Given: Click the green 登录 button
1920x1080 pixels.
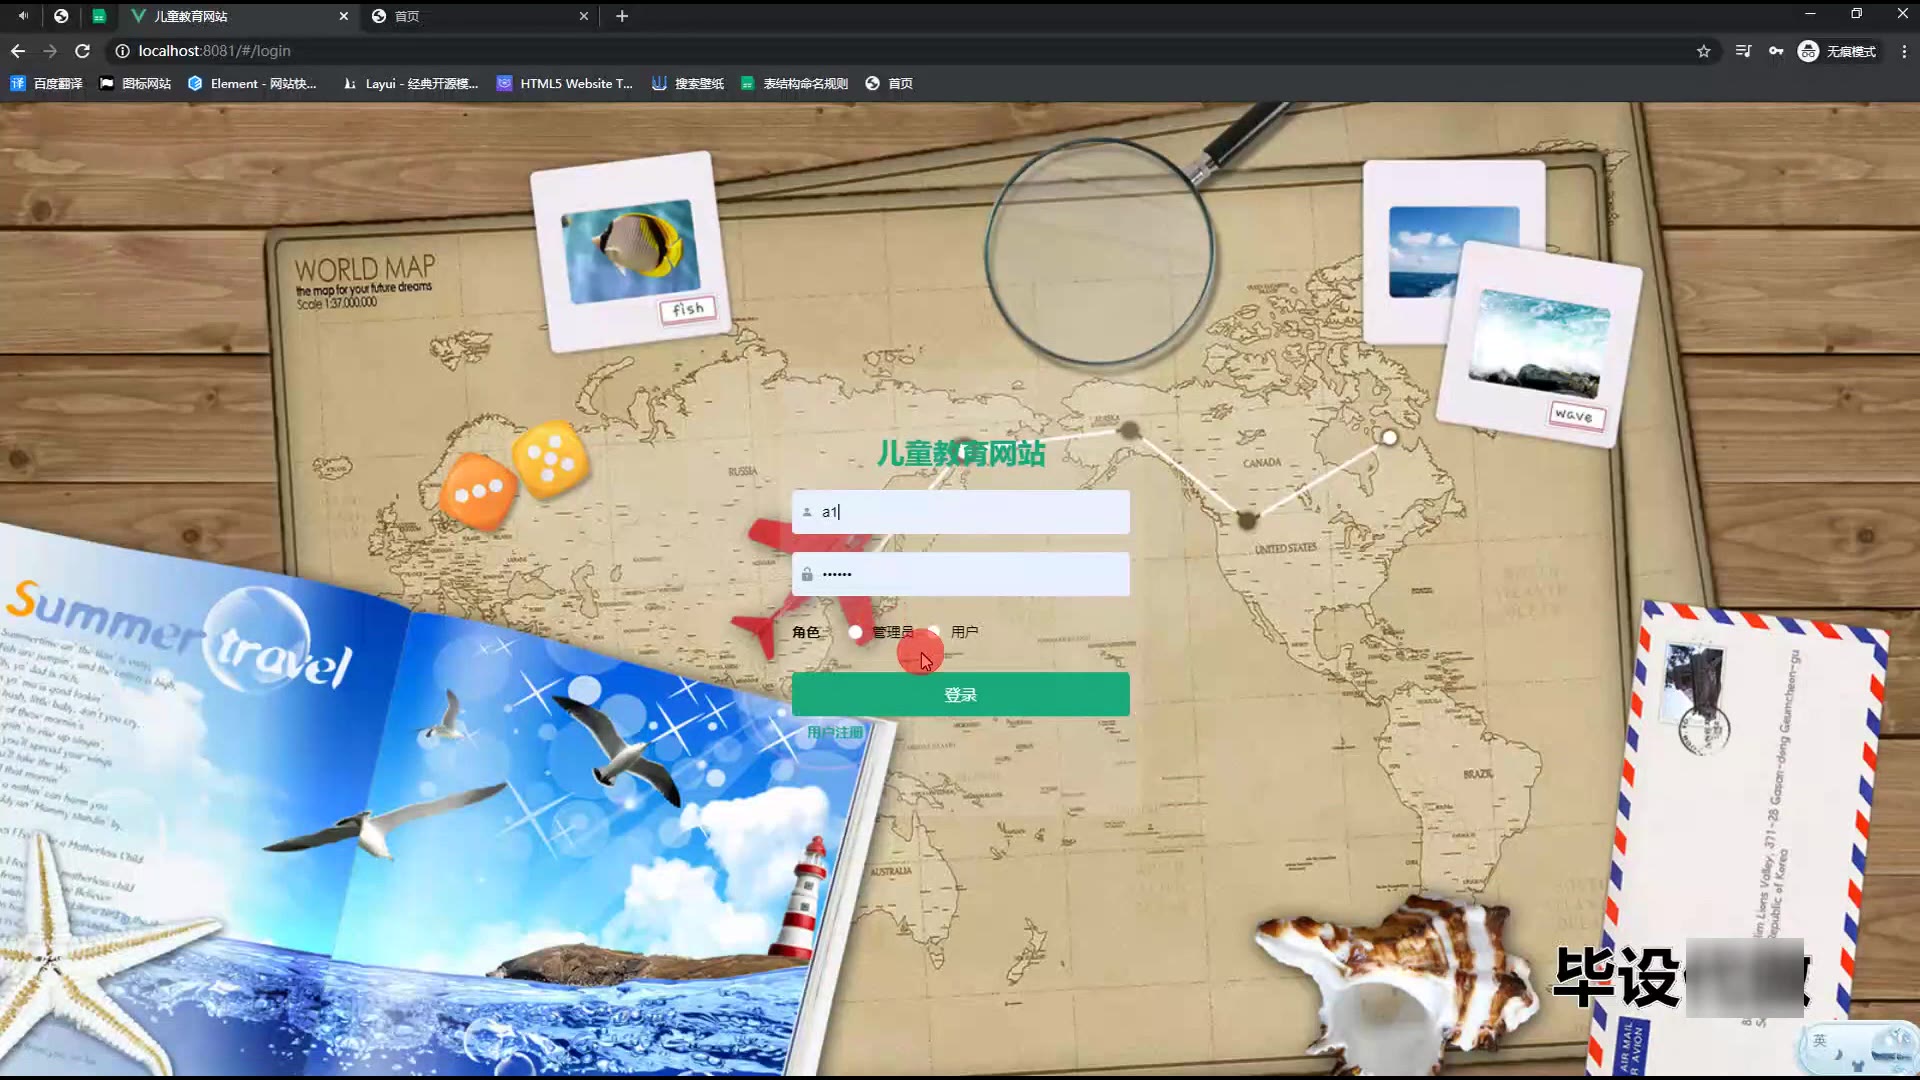Looking at the screenshot, I should tap(961, 694).
